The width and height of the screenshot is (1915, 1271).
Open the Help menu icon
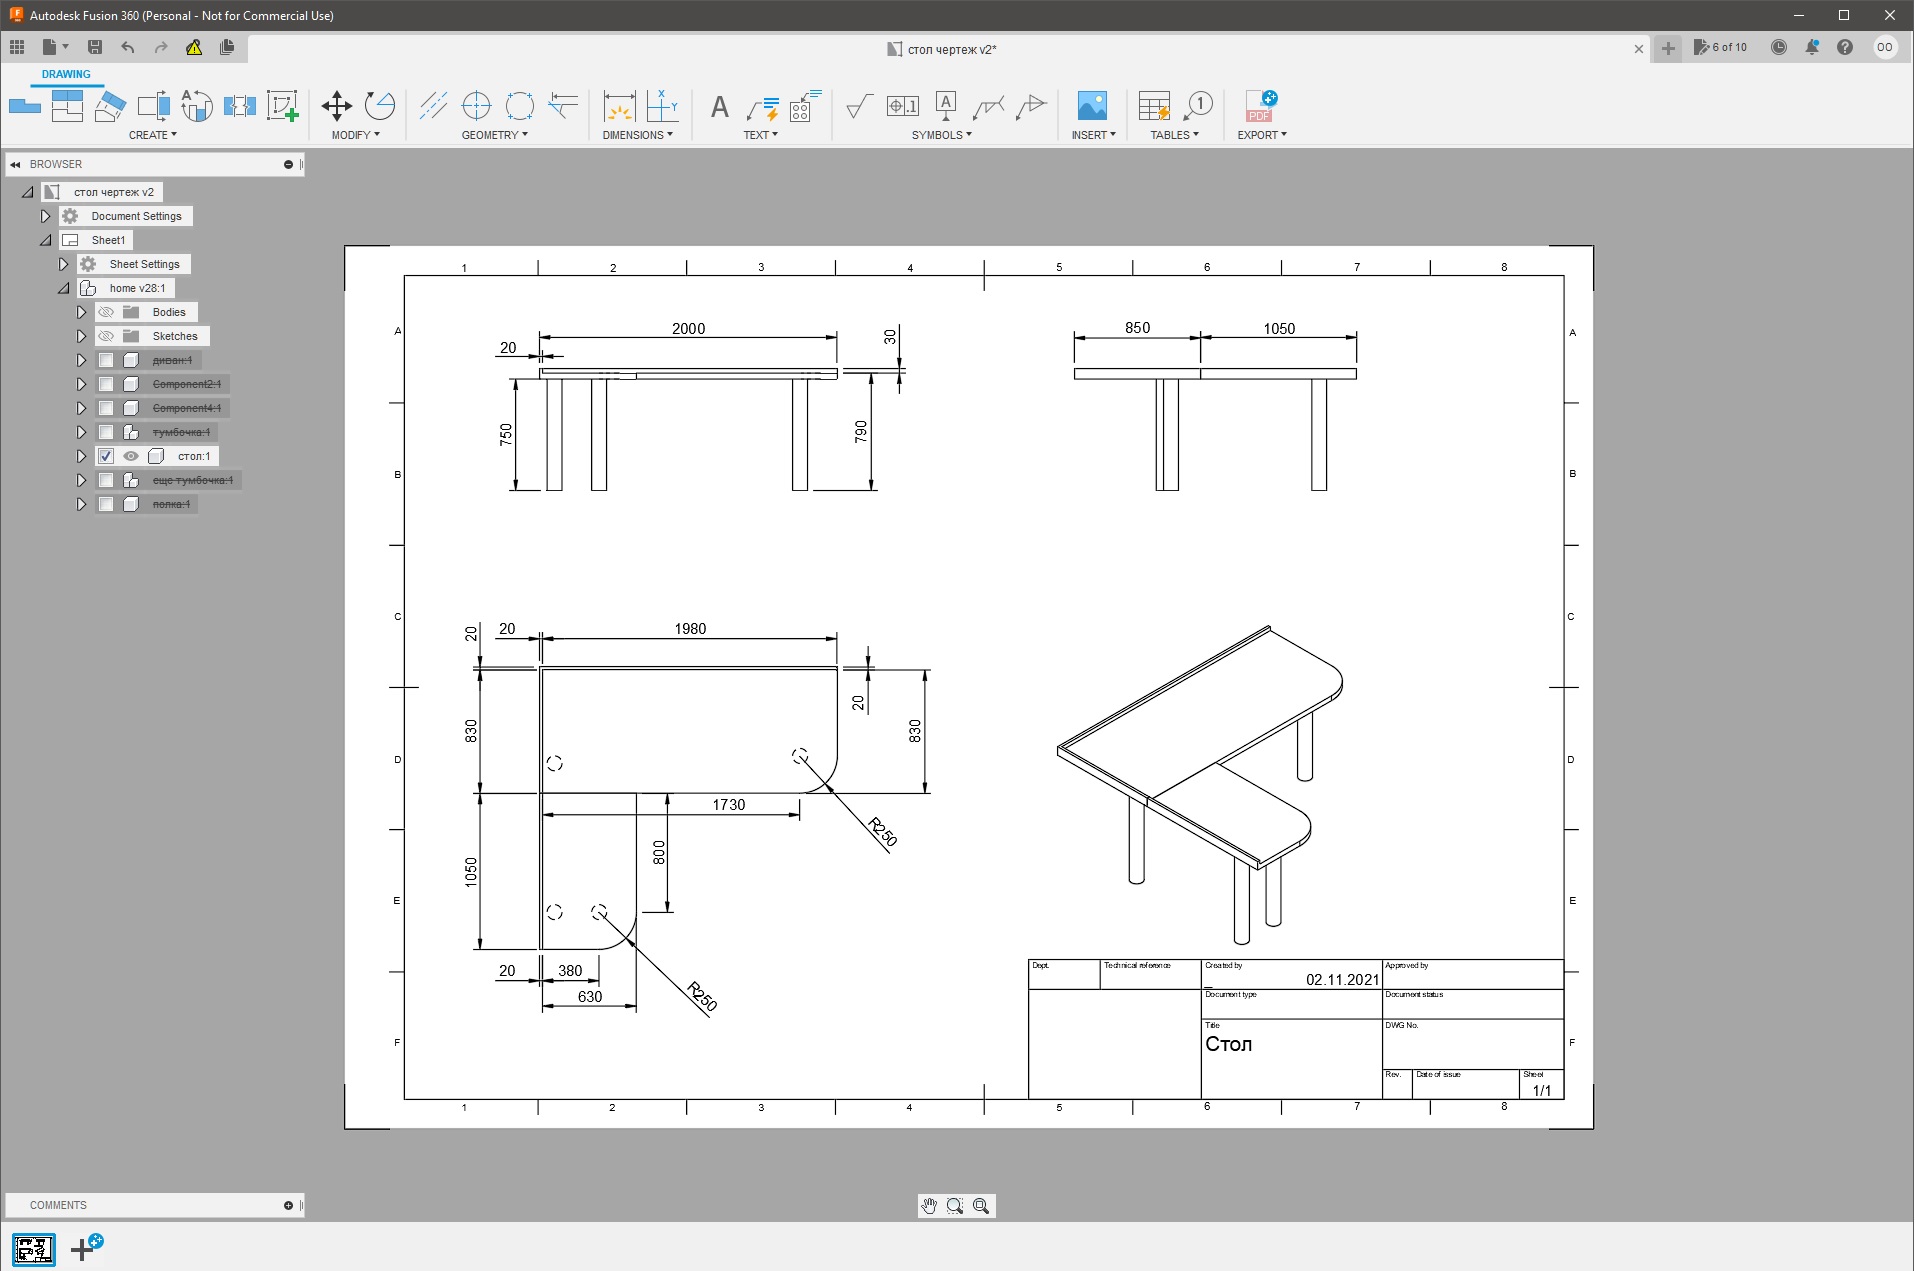click(x=1845, y=47)
